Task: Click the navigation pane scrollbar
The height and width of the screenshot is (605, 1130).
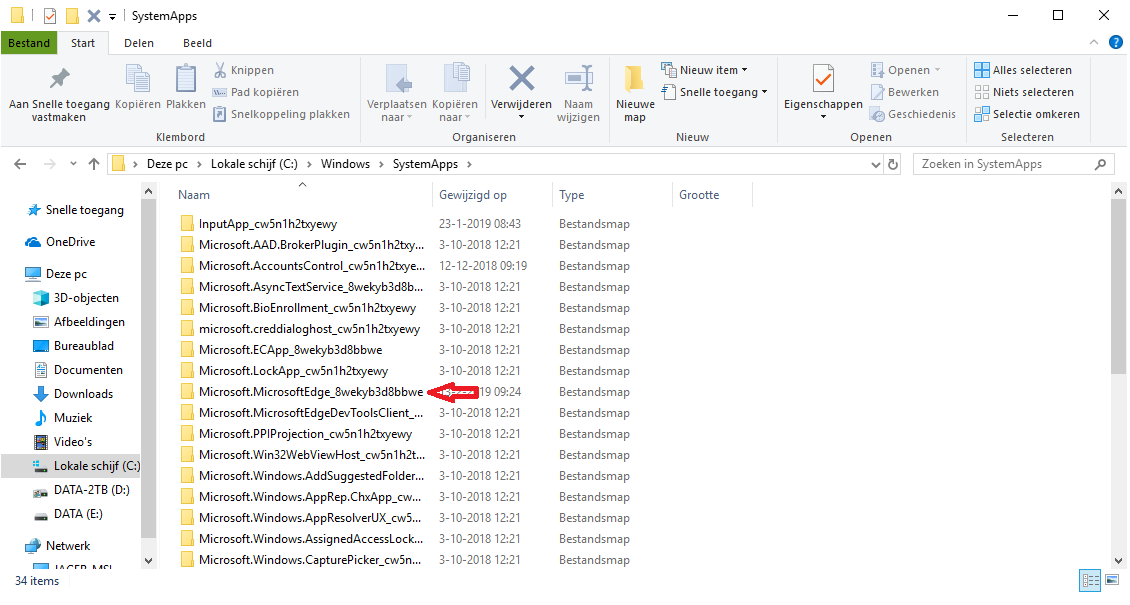Action: [x=148, y=367]
